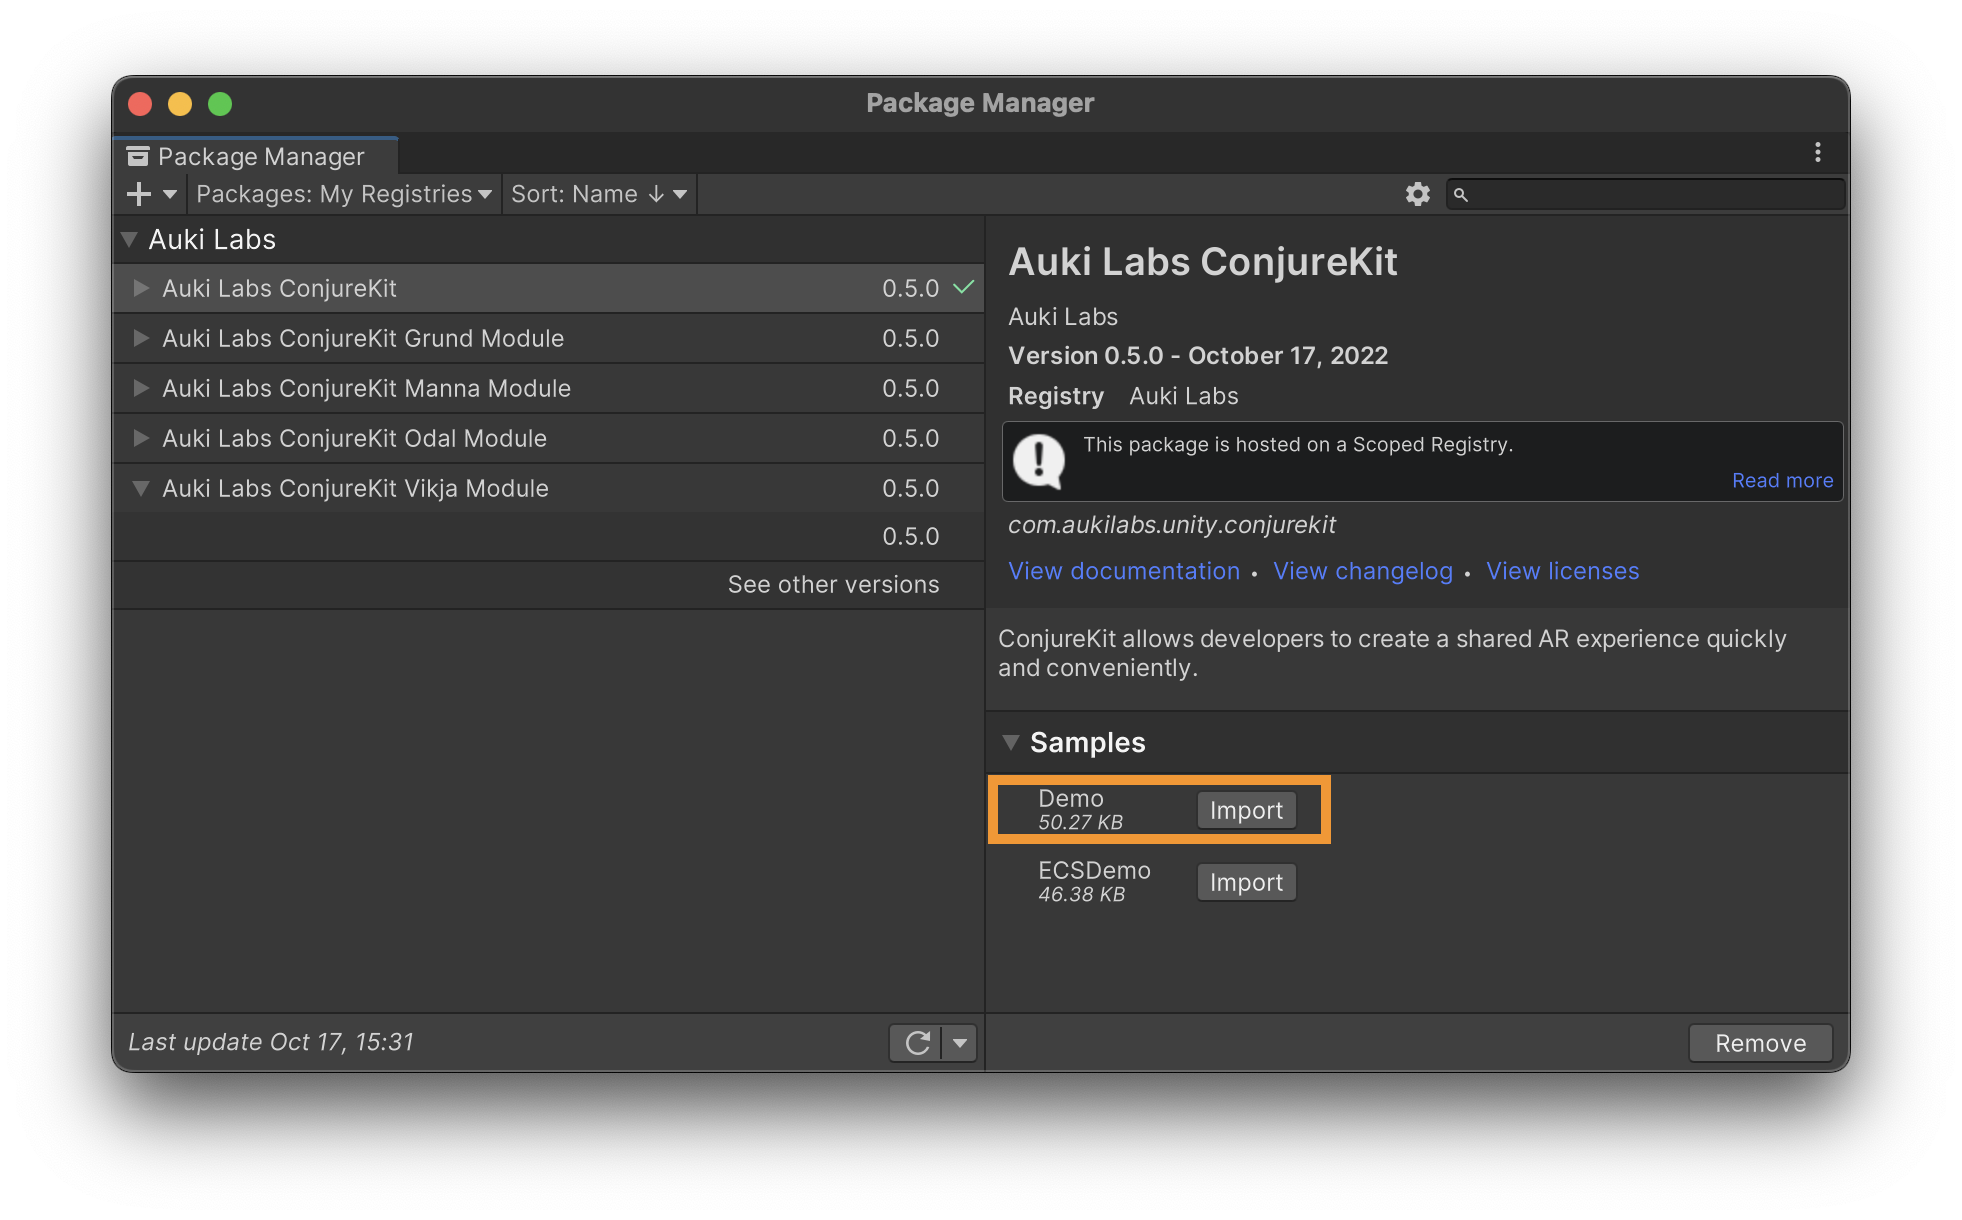This screenshot has width=1962, height=1220.
Task: Click the Demo 50.27 KB label
Action: 1080,809
